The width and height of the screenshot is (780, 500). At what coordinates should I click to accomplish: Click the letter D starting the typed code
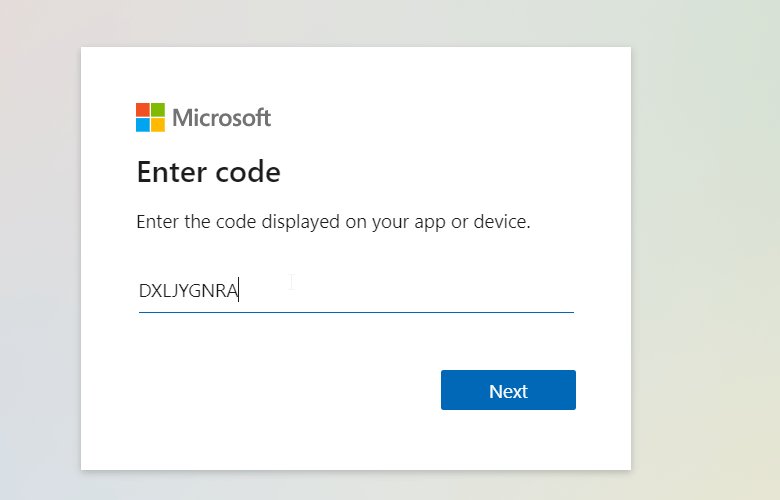click(145, 291)
